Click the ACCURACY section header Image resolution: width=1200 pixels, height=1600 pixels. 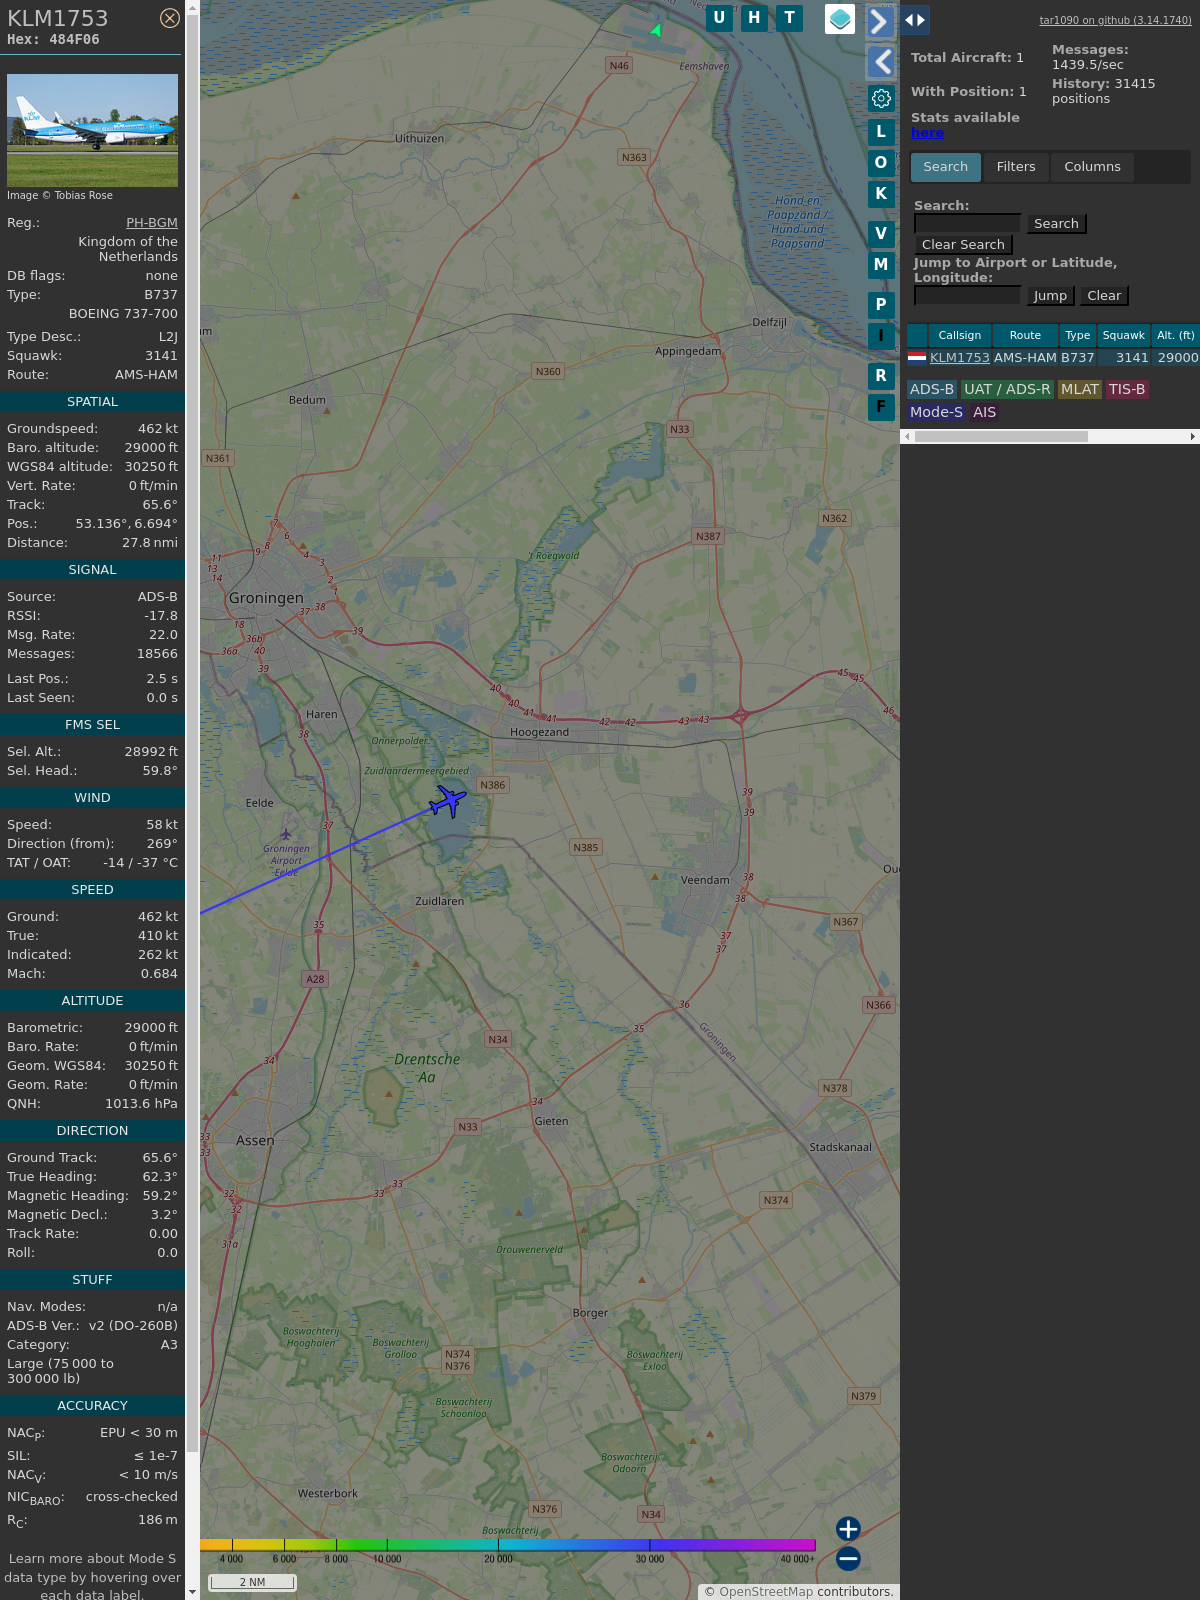pyautogui.click(x=92, y=1406)
